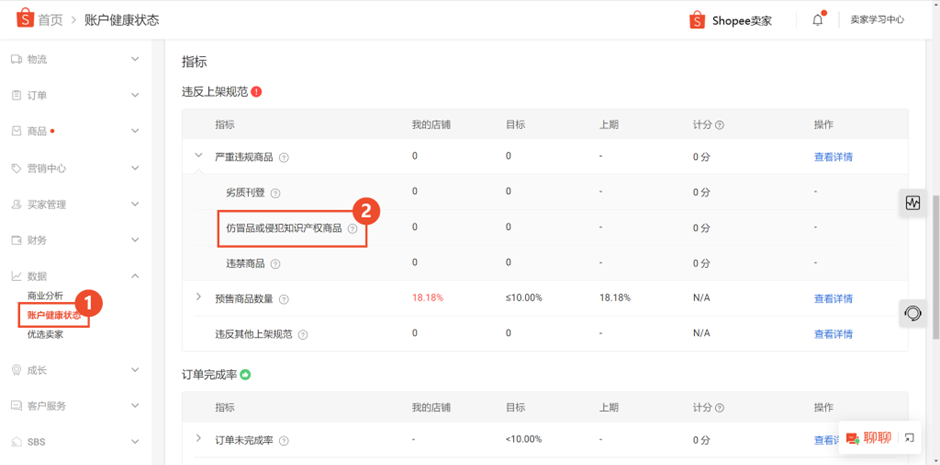Click 查看详情 for 严重违规商品
The width and height of the screenshot is (940, 465).
(833, 157)
